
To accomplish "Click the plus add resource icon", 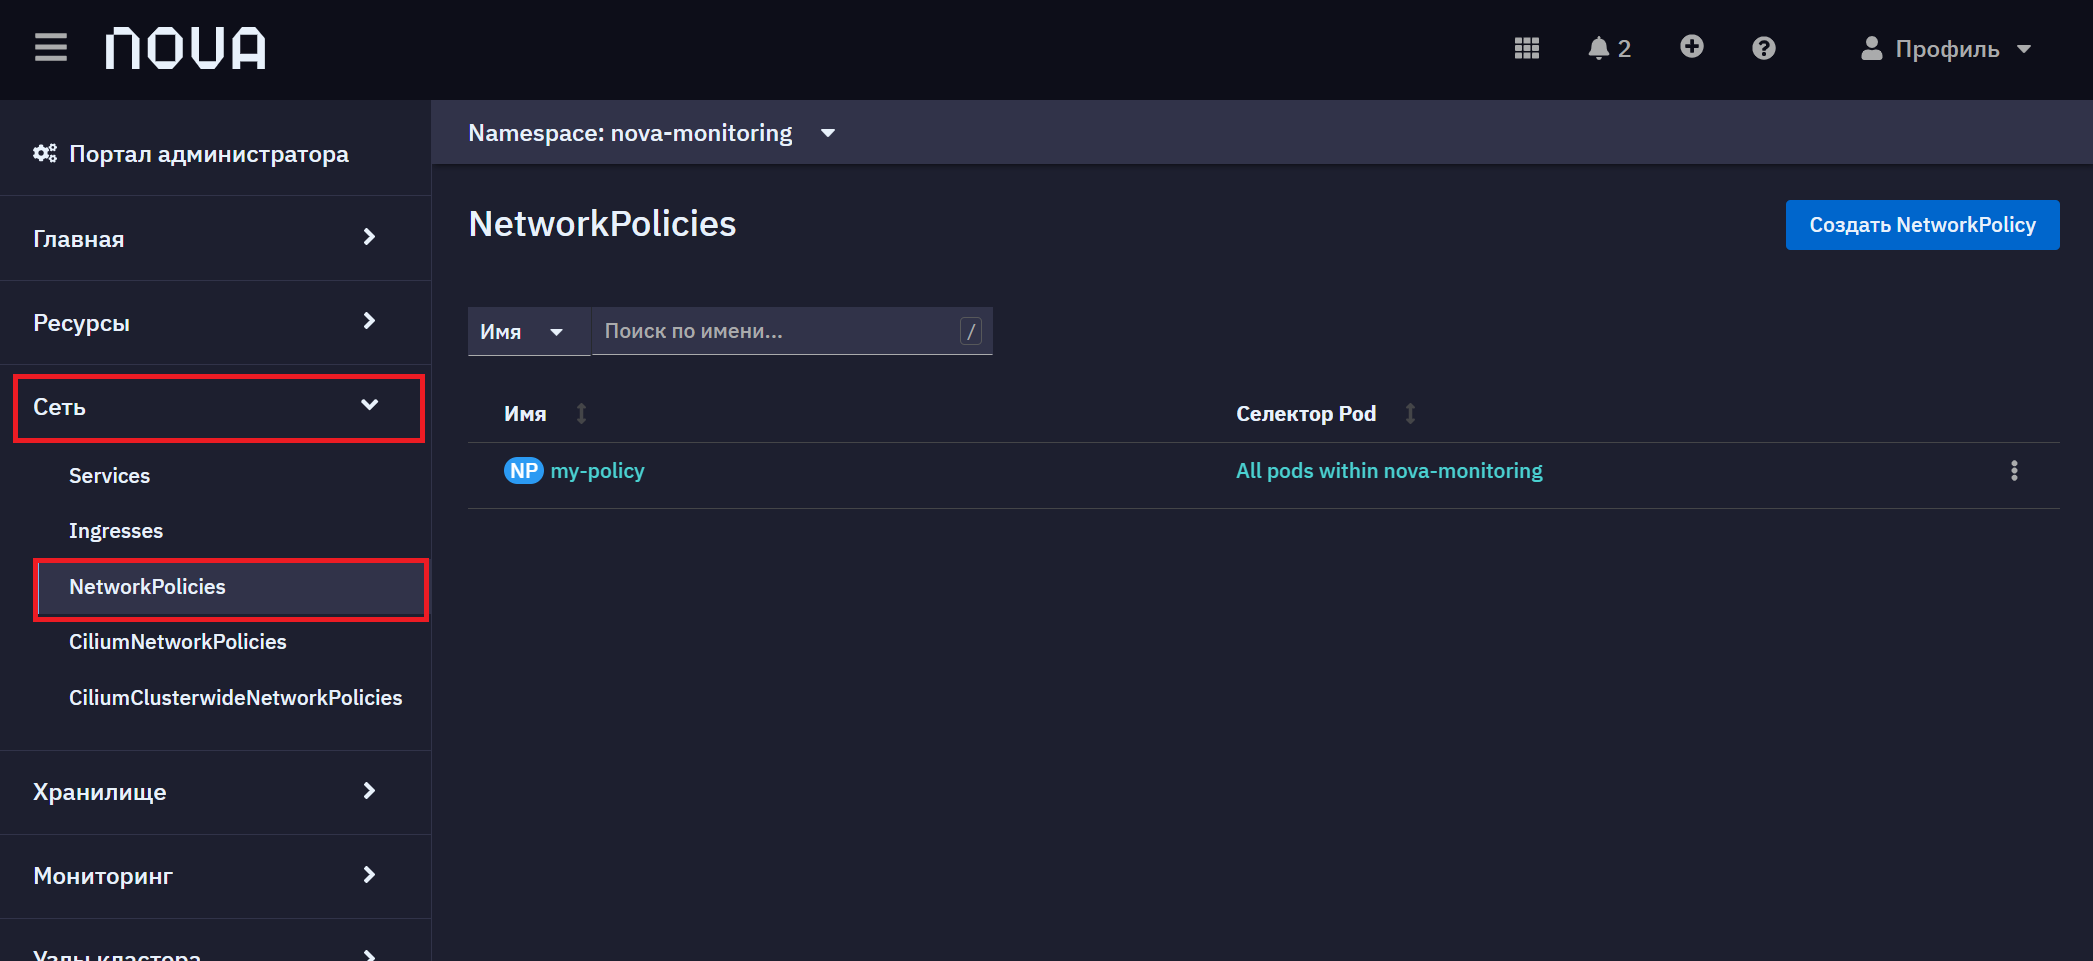I will (x=1692, y=47).
